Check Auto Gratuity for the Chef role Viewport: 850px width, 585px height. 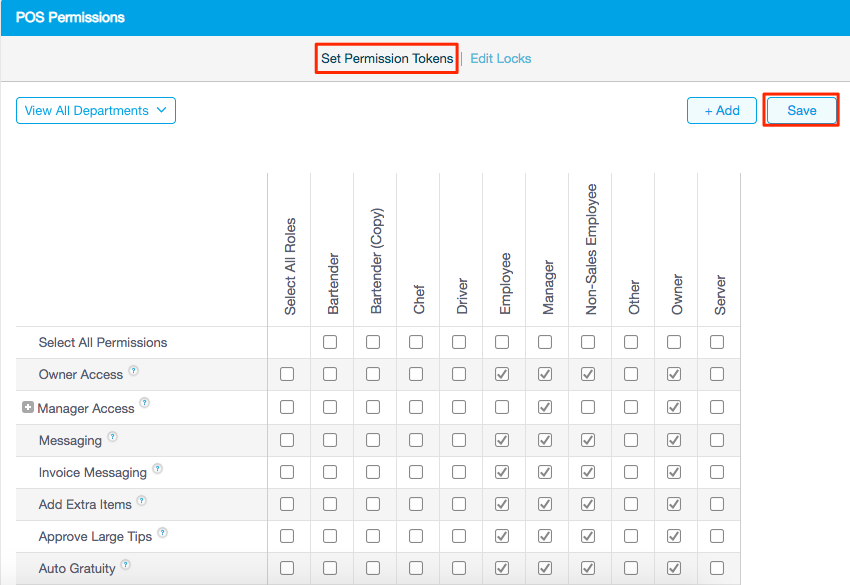[x=416, y=567]
